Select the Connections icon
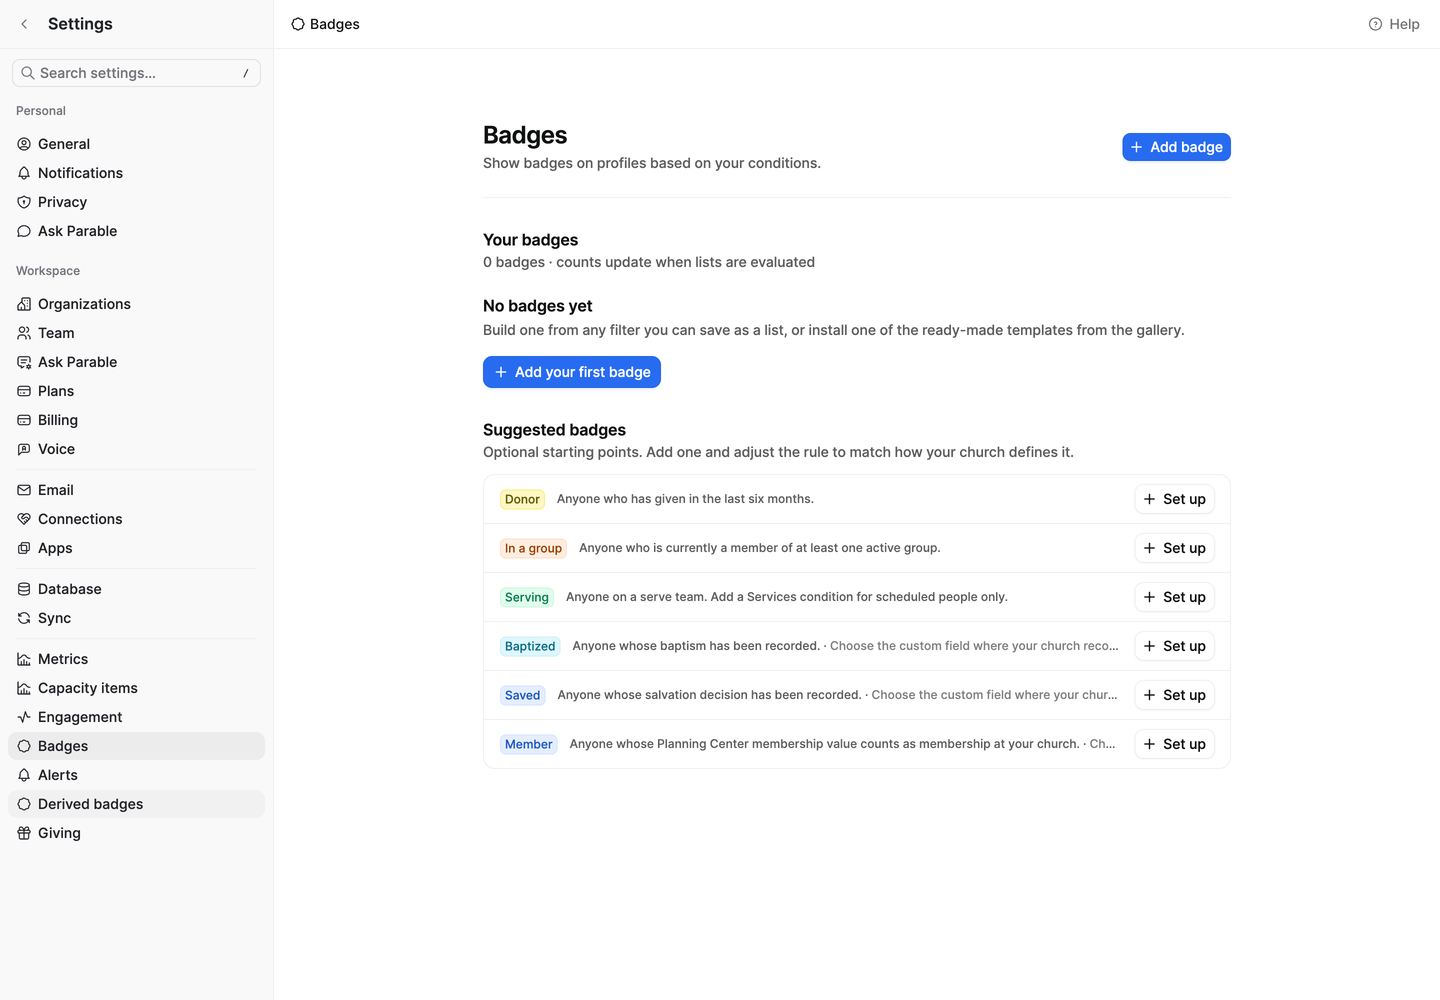 [x=24, y=519]
